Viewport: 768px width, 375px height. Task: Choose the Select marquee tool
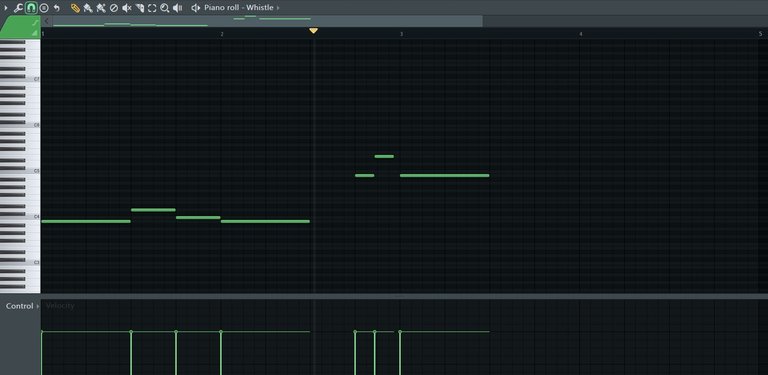(x=152, y=8)
